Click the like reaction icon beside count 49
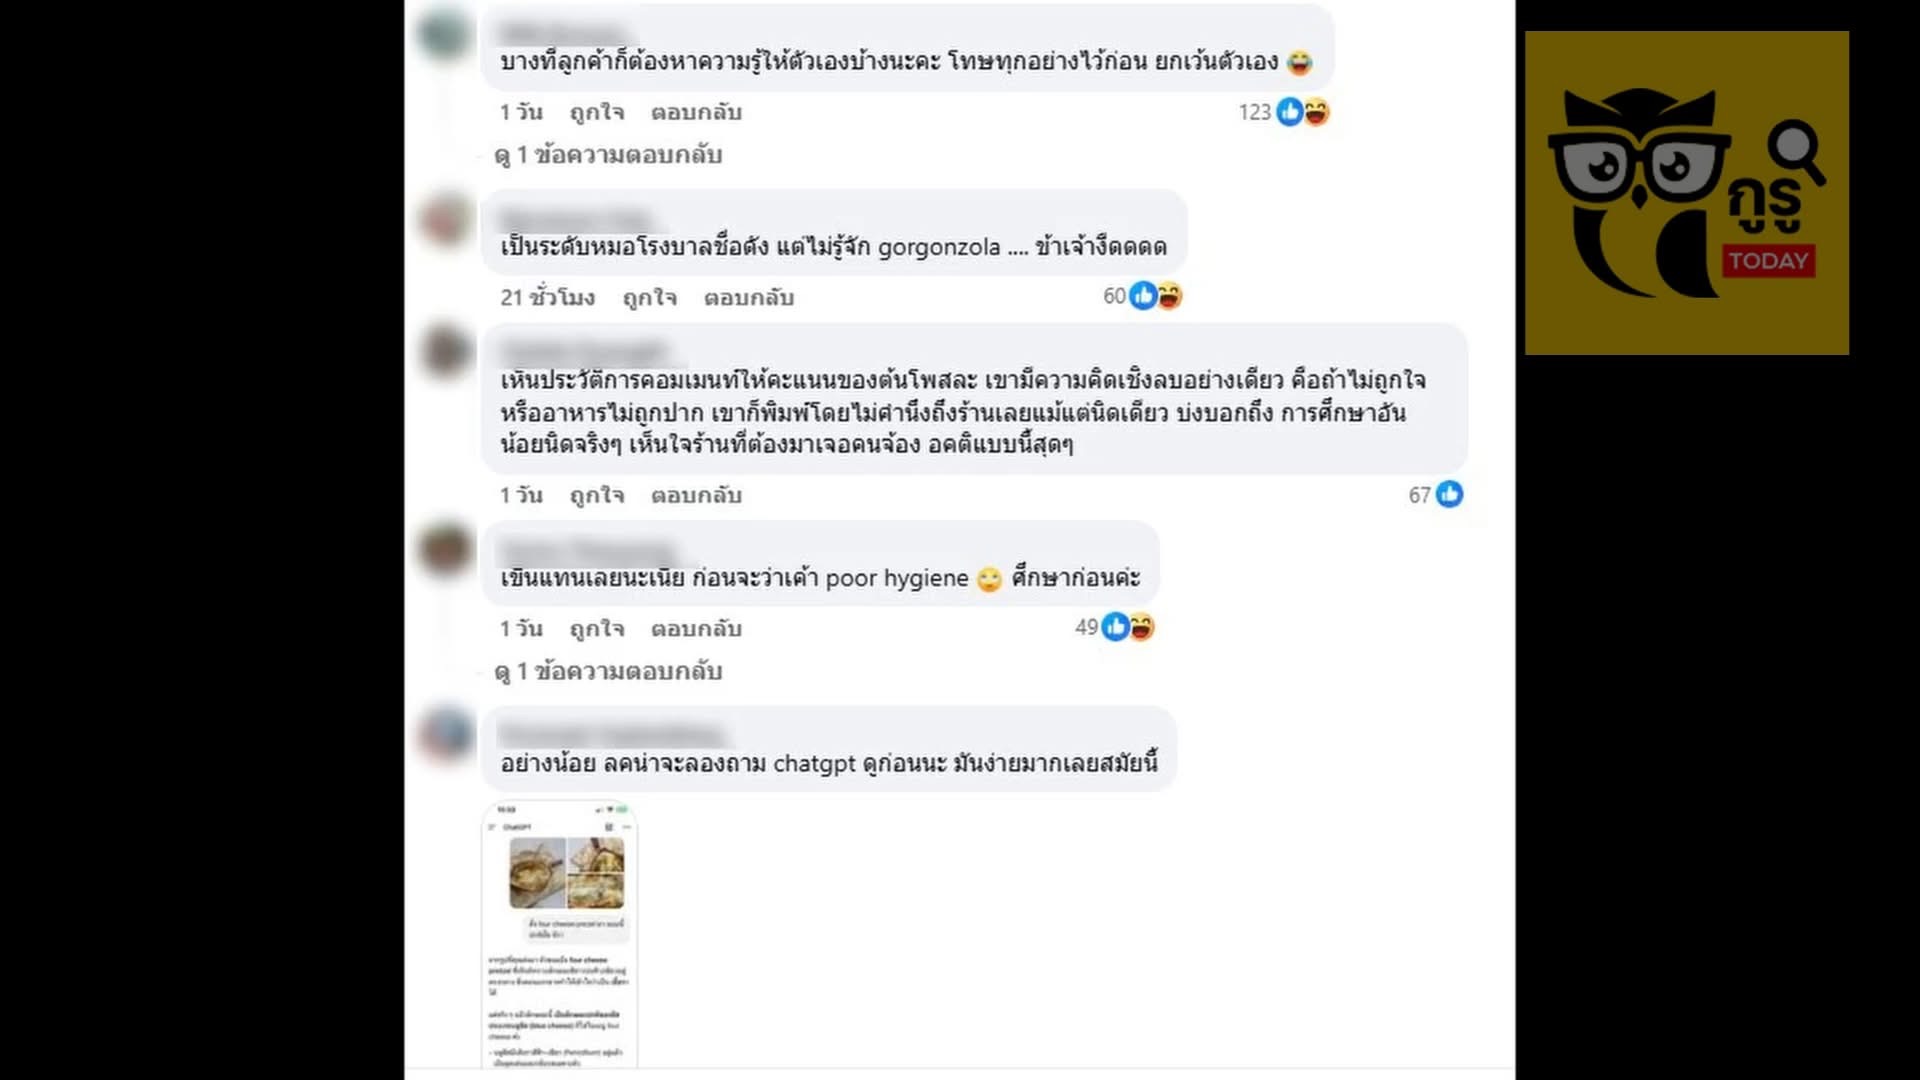 (1115, 627)
